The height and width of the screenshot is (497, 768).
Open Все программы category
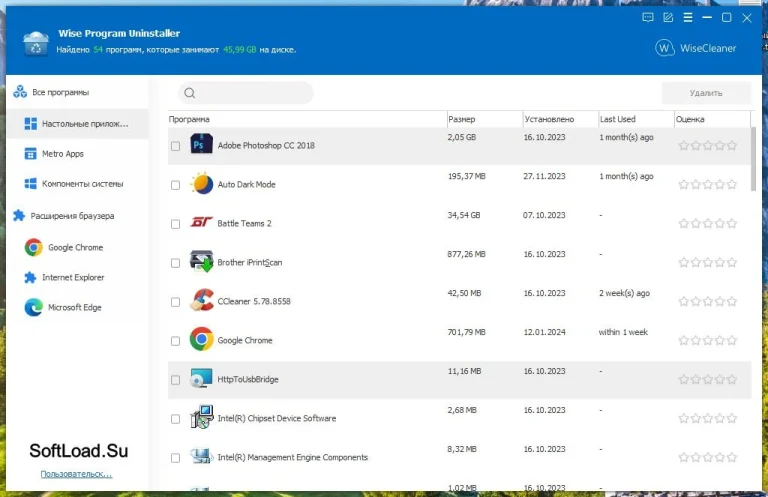[x=60, y=92]
